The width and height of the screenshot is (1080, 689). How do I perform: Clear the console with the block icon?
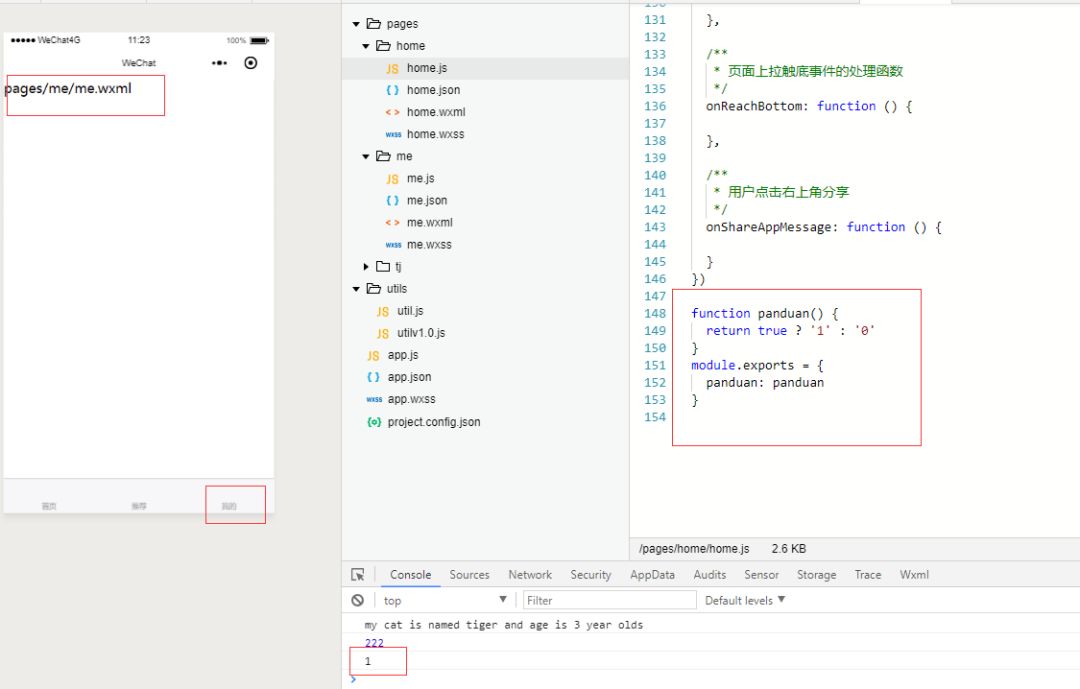(x=357, y=600)
